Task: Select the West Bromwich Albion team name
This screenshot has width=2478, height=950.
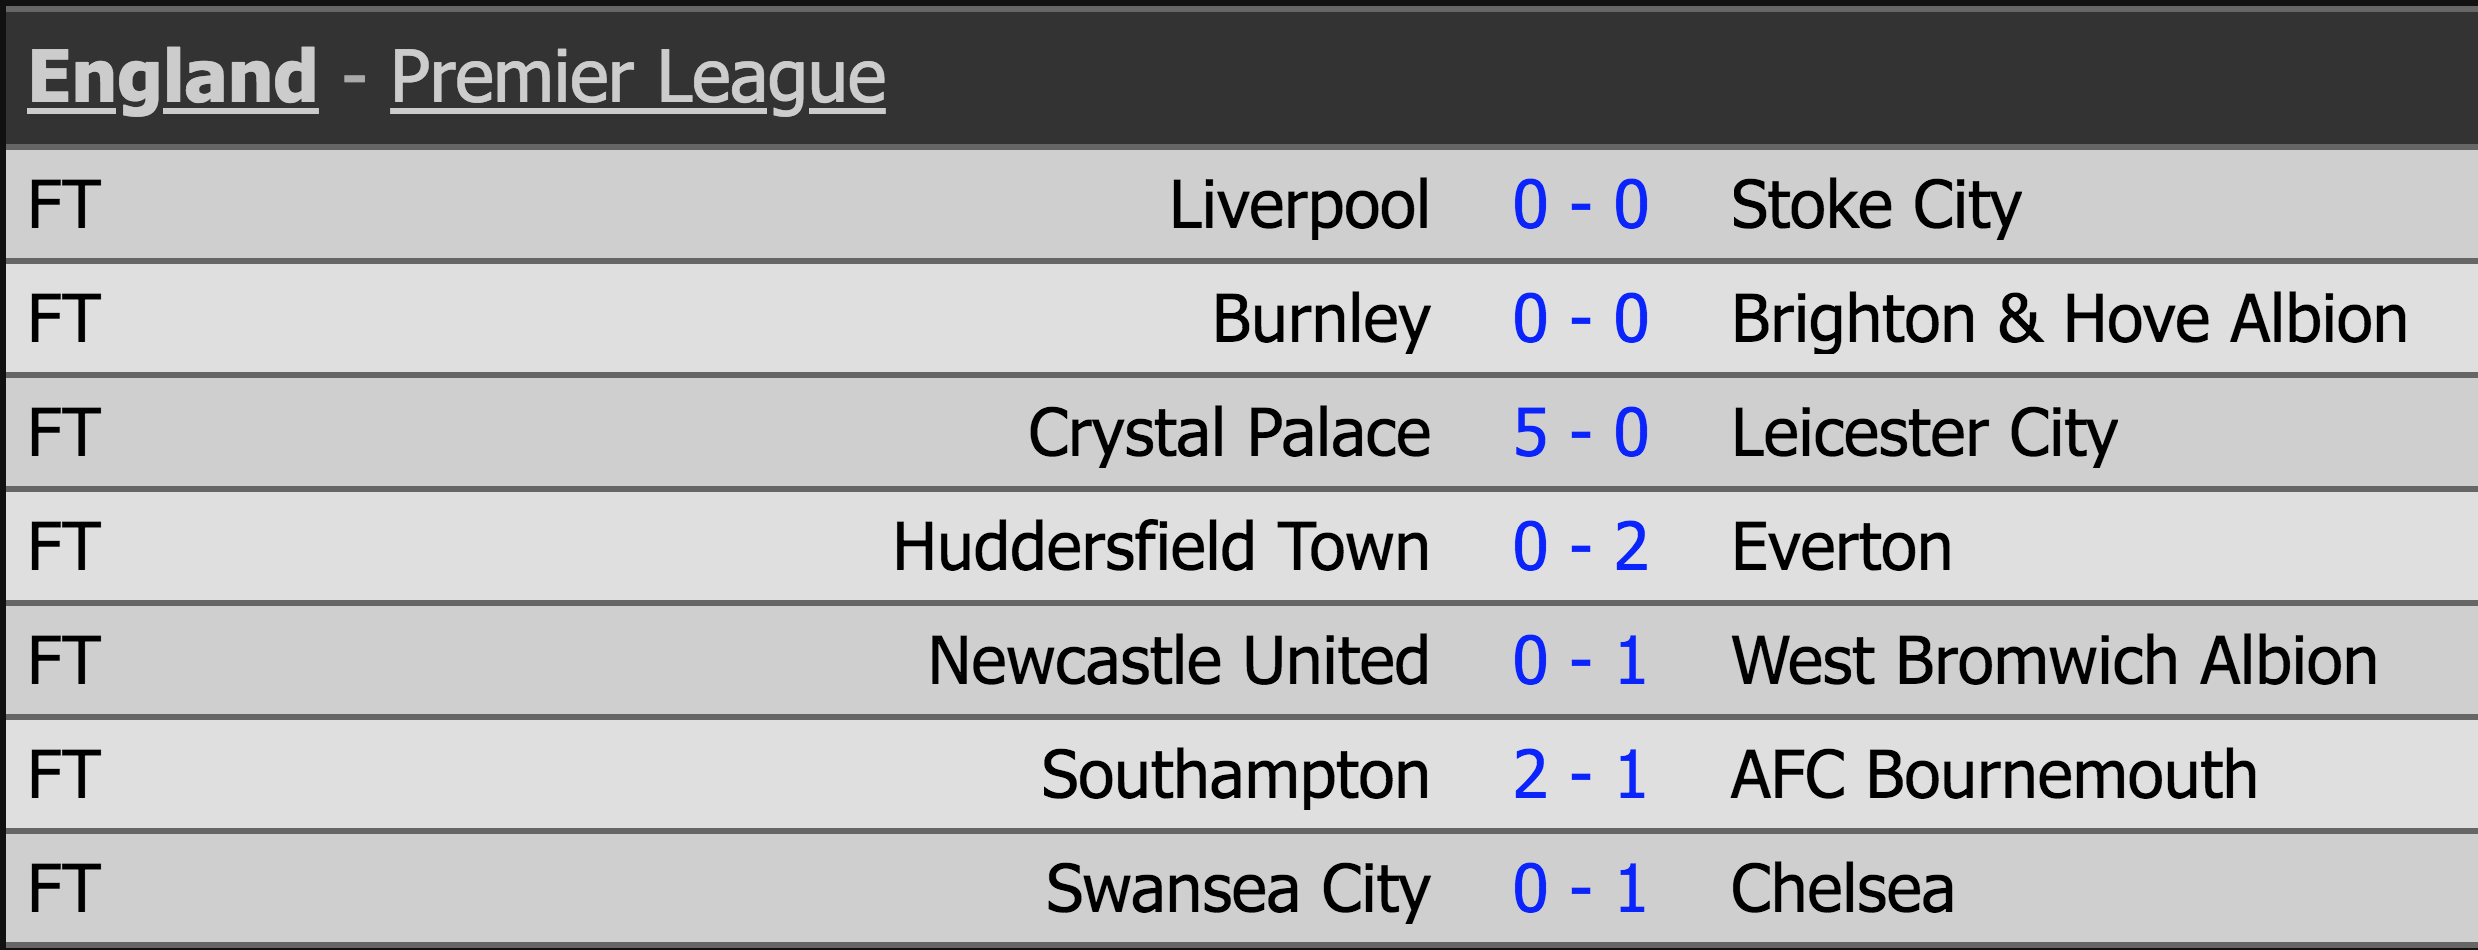Action: pyautogui.click(x=2054, y=661)
